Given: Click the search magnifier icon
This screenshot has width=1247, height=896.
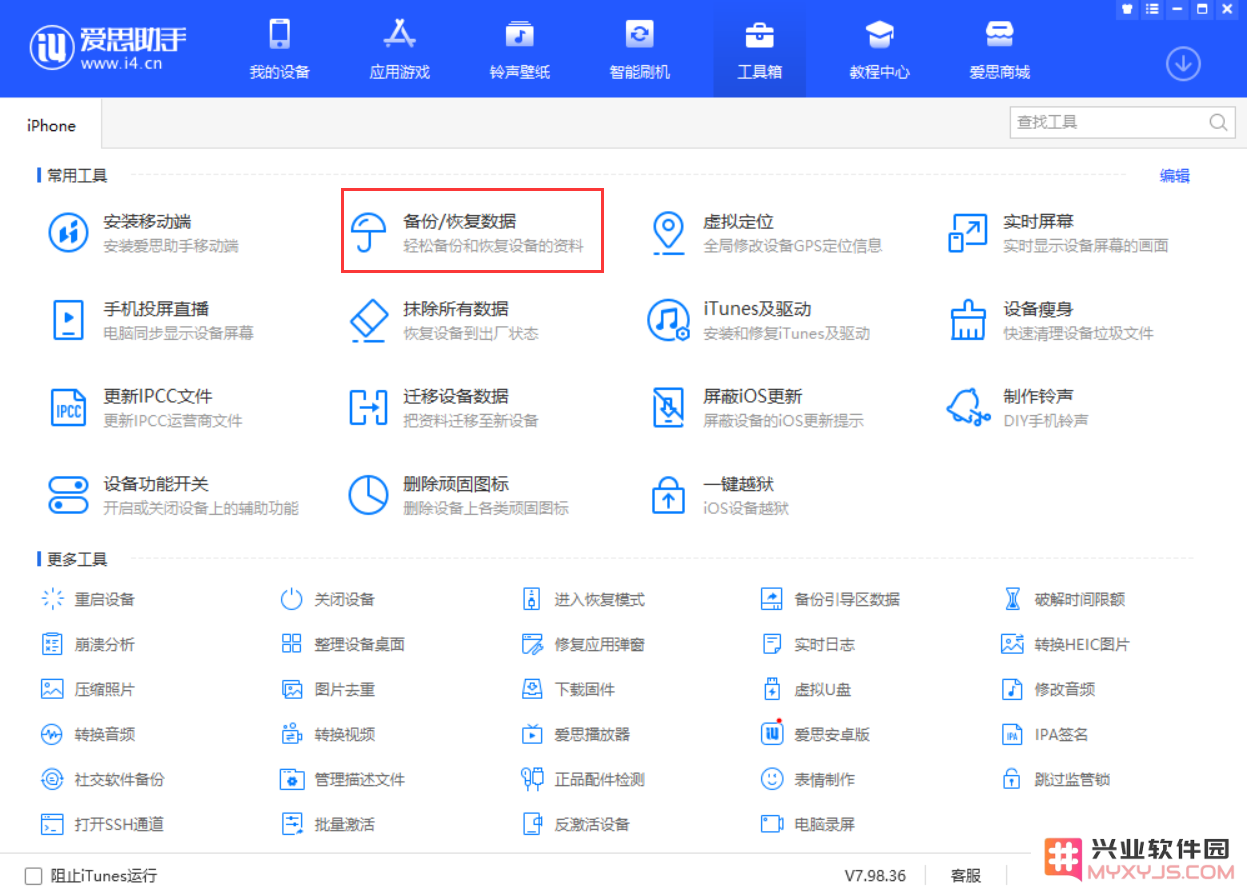Looking at the screenshot, I should tap(1218, 122).
